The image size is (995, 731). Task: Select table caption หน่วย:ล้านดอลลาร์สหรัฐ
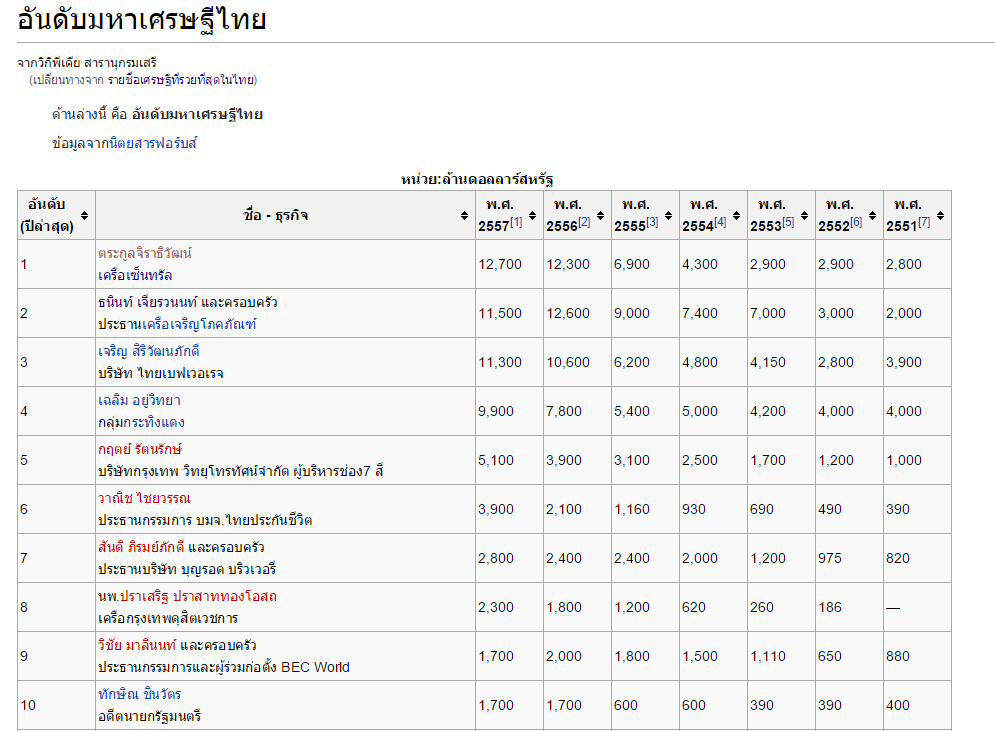click(x=477, y=180)
